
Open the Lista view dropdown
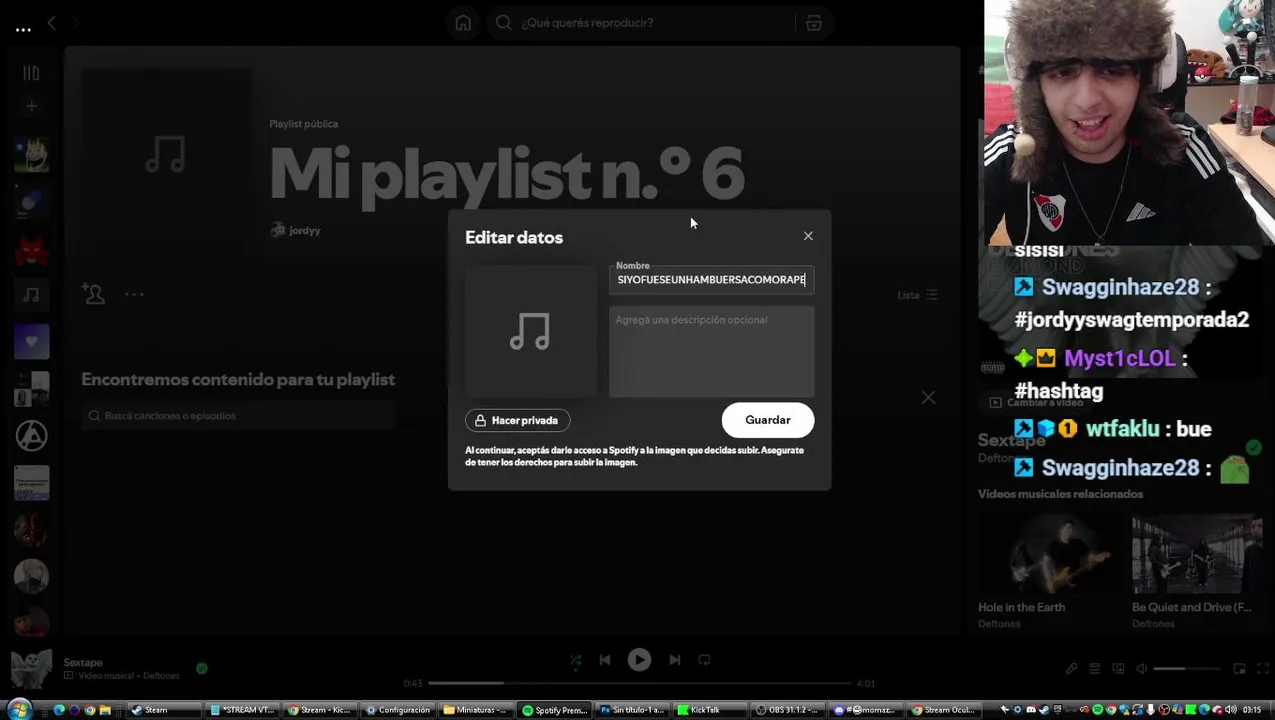917,295
